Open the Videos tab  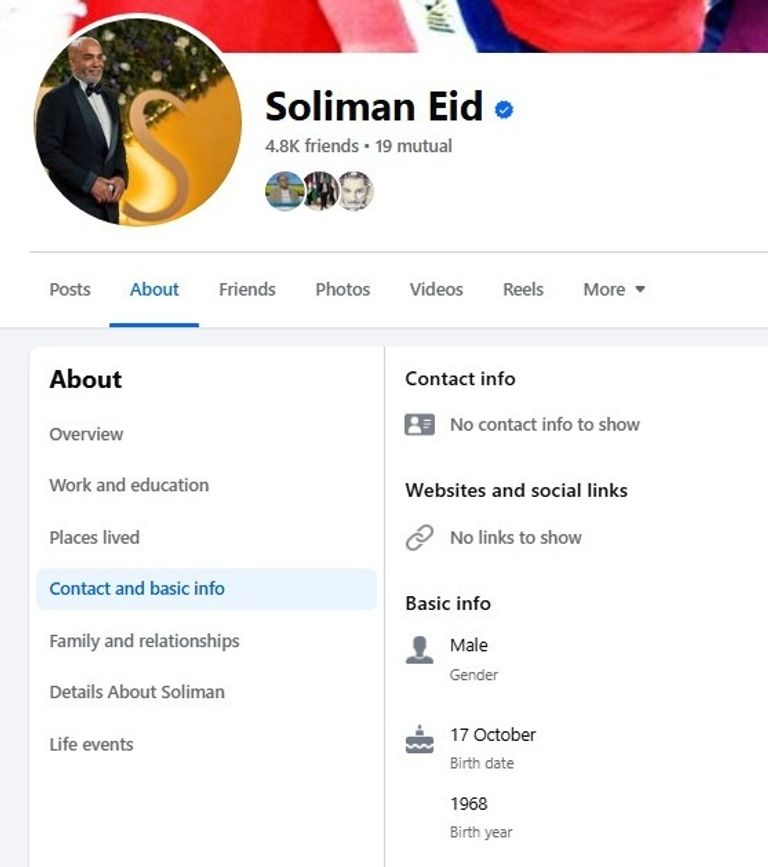436,290
